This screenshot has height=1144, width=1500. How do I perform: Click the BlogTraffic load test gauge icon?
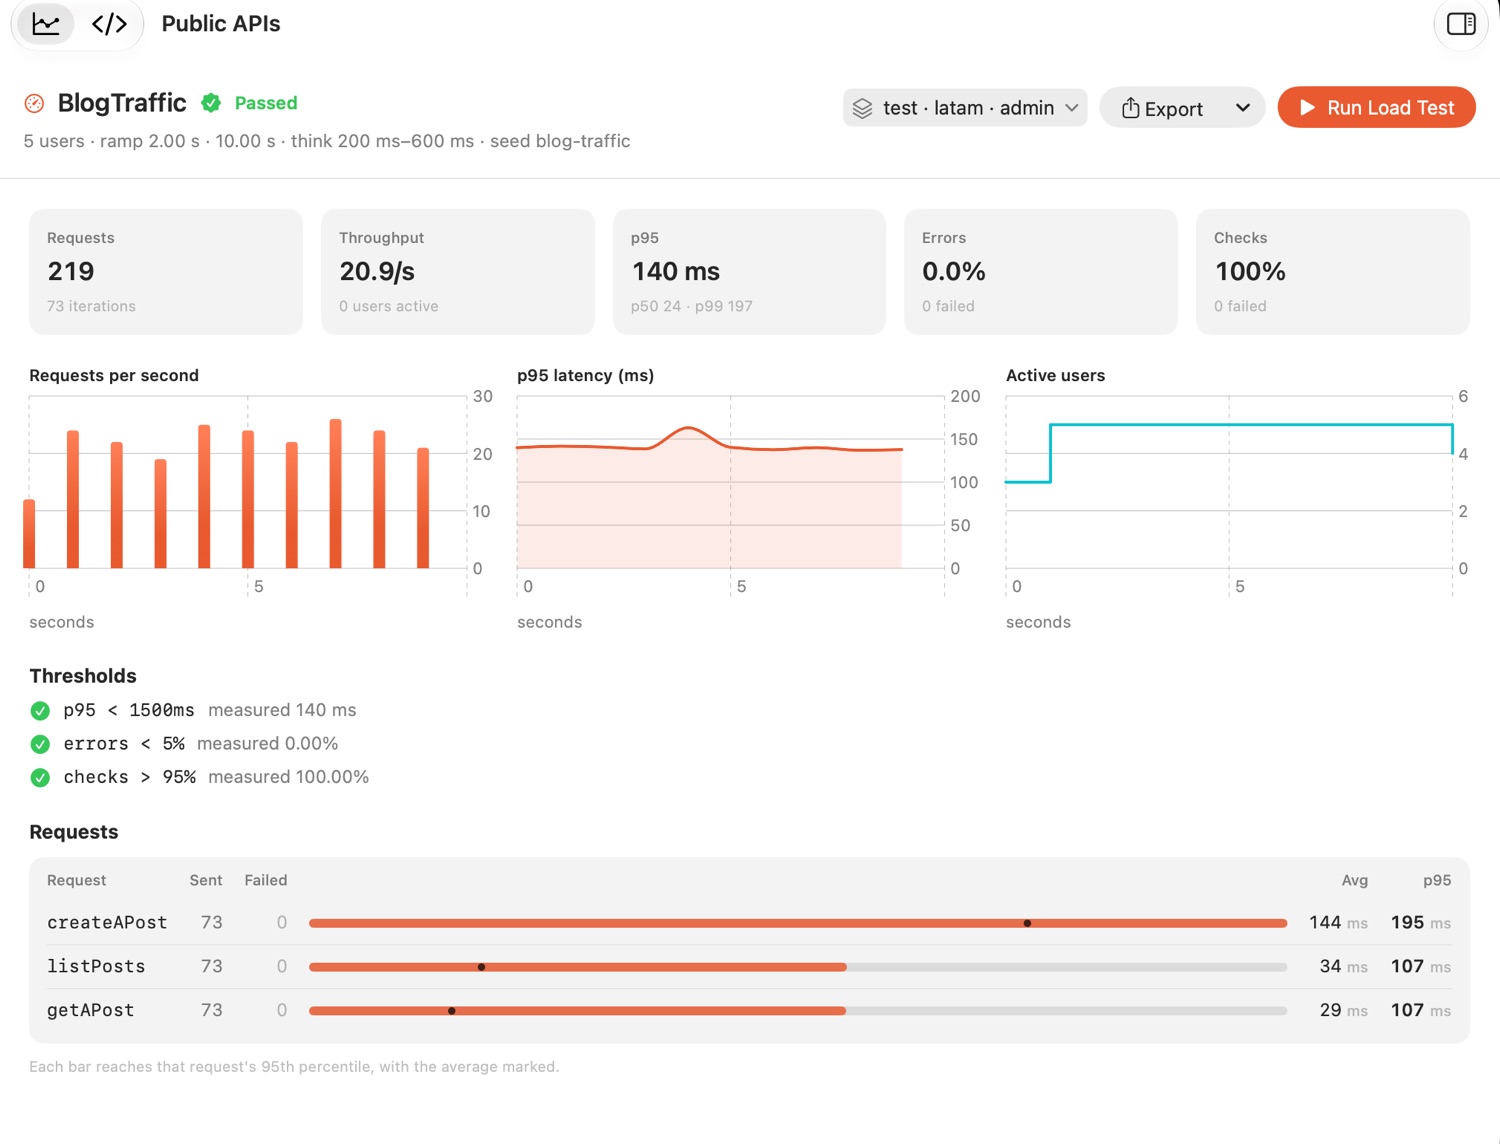[34, 103]
